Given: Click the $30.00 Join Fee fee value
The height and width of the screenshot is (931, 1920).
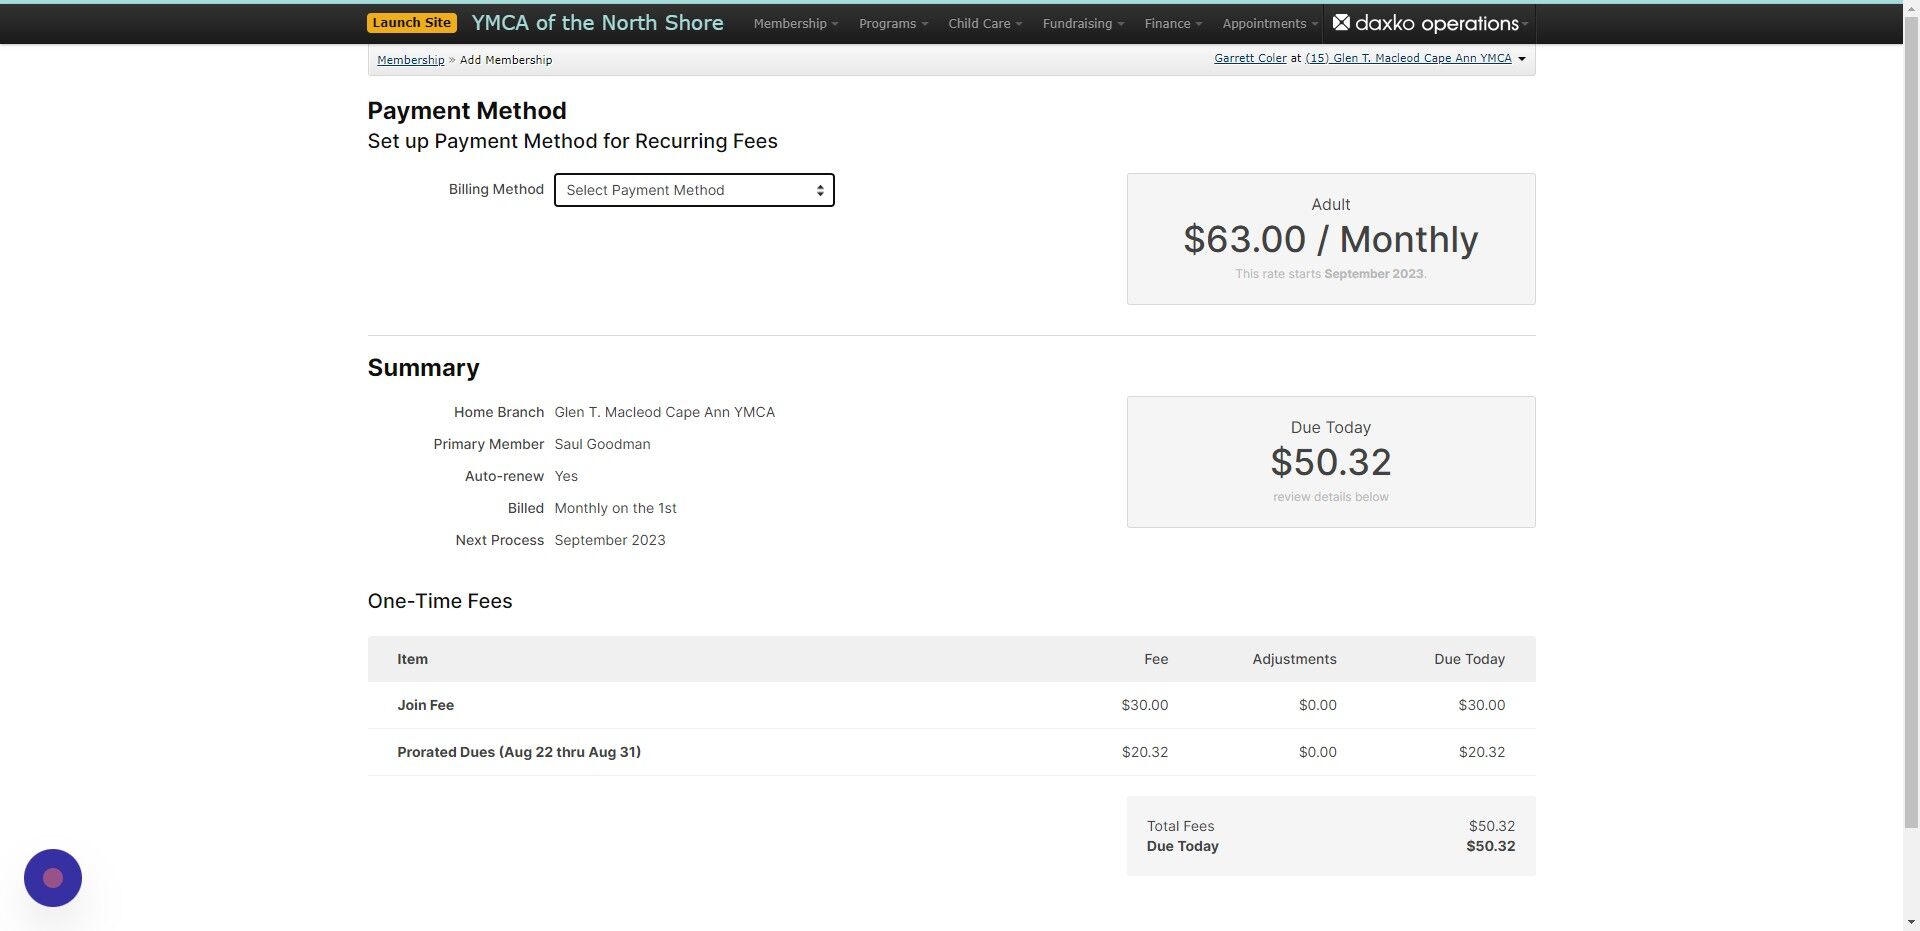Looking at the screenshot, I should (1144, 705).
